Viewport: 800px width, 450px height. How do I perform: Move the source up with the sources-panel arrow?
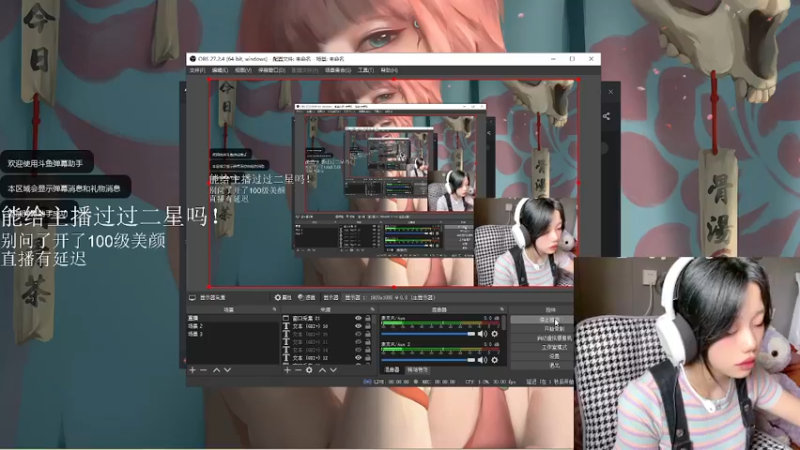tap(322, 370)
